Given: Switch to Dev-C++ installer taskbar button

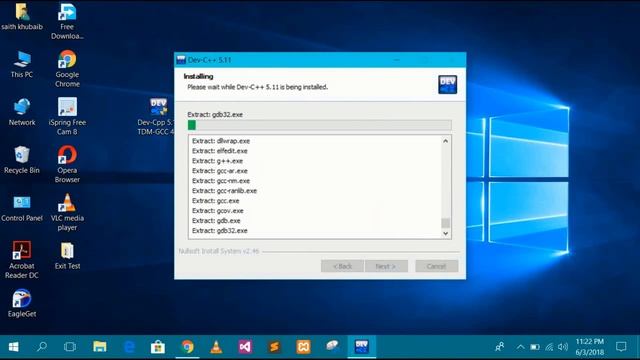Looking at the screenshot, I should [362, 347].
